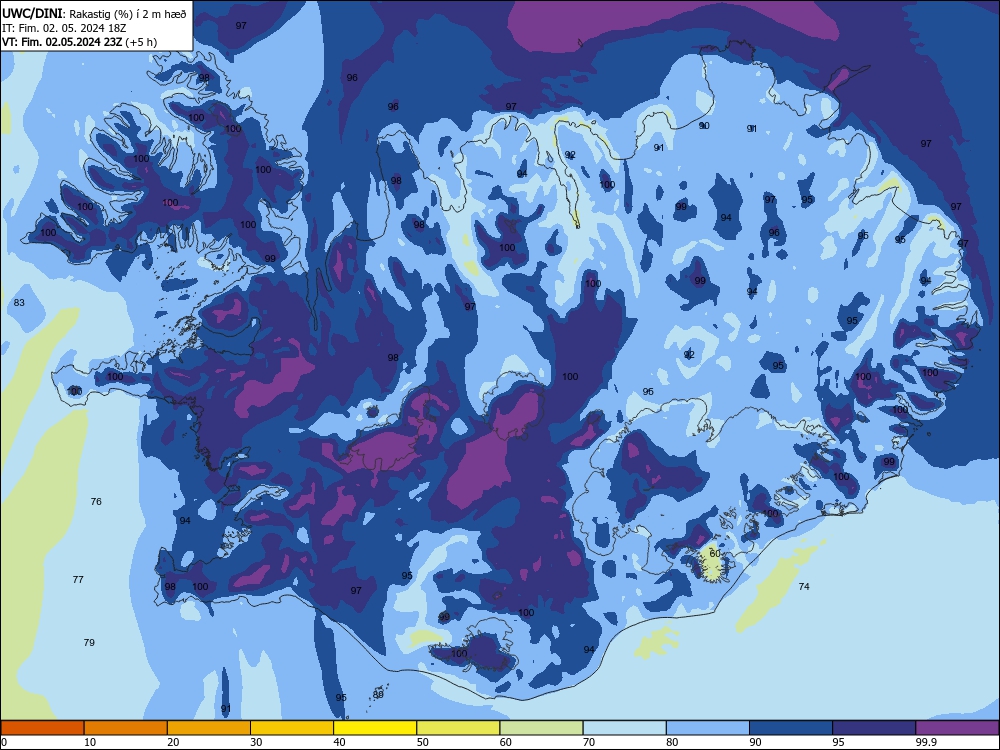1000x750 pixels.
Task: Click the purple above-99.9 legend swatch
Action: pyautogui.click(x=957, y=728)
